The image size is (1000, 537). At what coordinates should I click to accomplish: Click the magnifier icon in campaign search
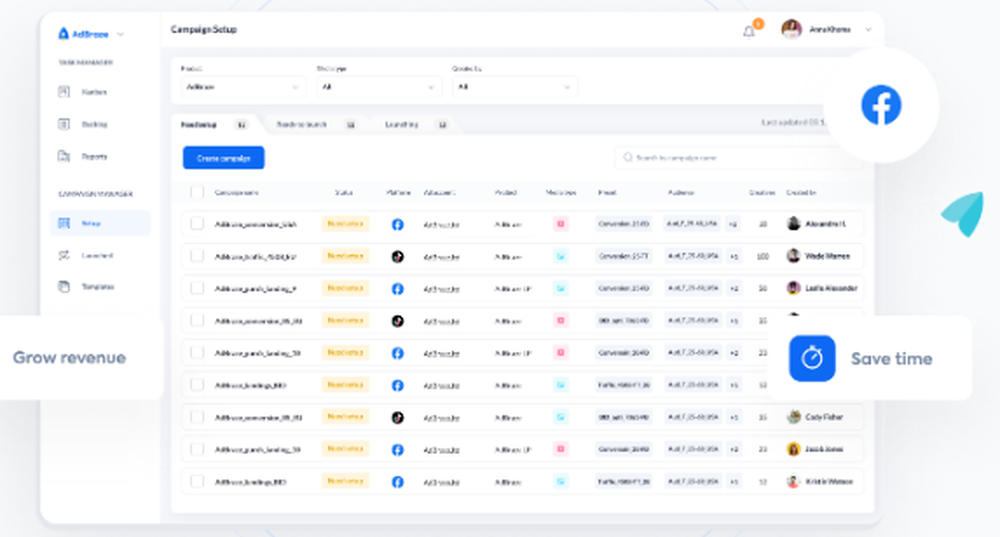tap(628, 158)
